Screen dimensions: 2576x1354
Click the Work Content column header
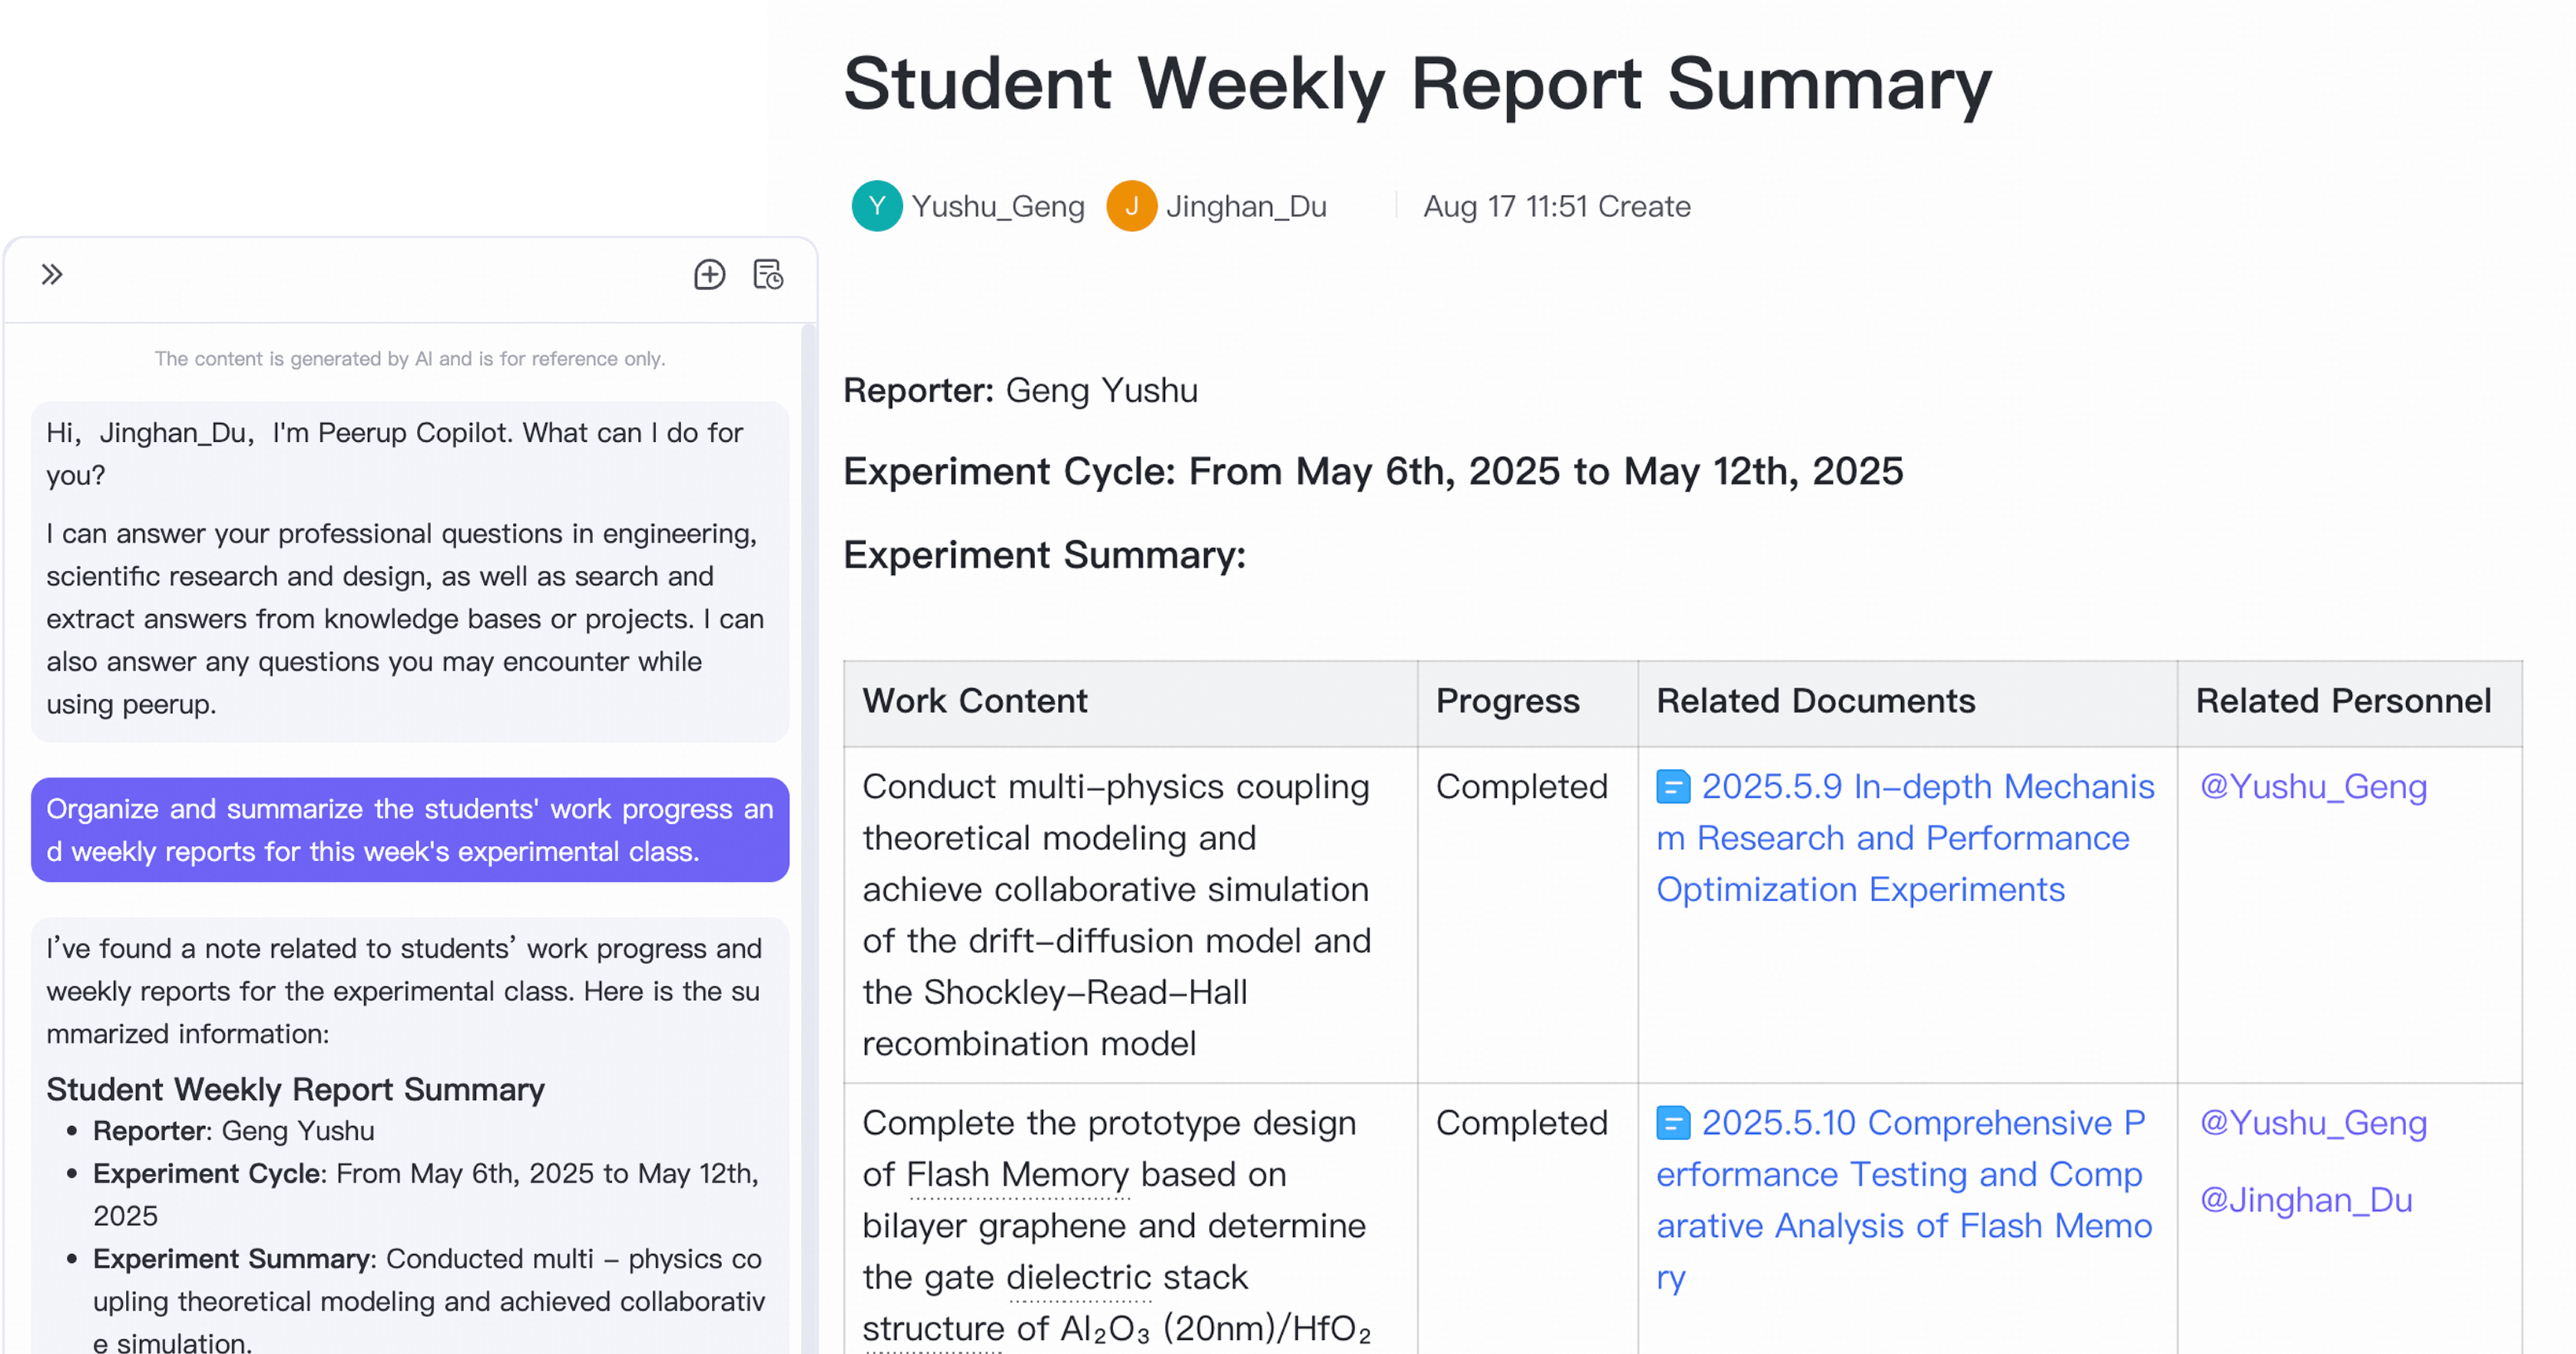coord(975,701)
